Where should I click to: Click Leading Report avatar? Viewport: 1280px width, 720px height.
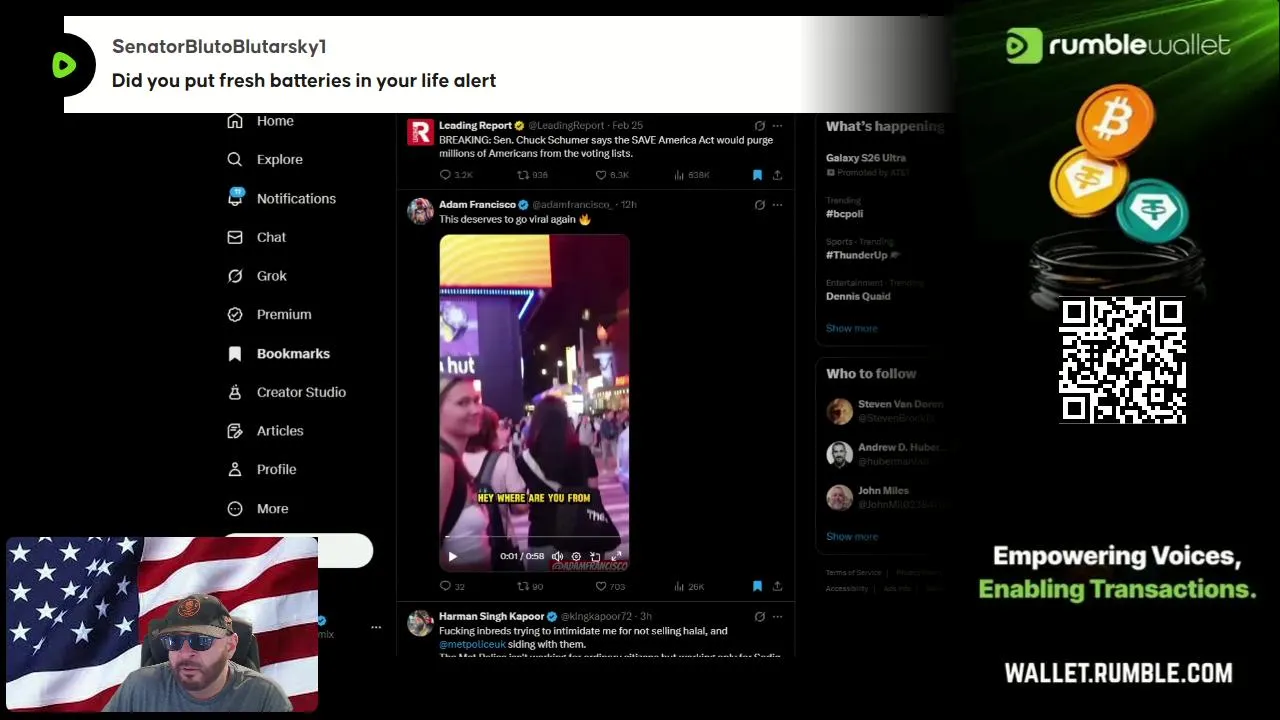(420, 132)
